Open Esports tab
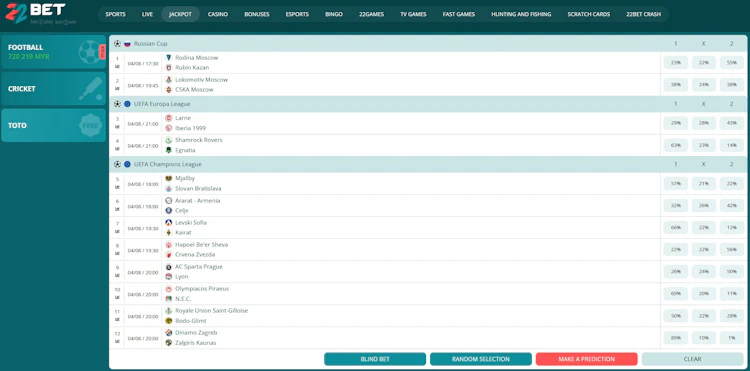Image resolution: width=750 pixels, height=371 pixels. (x=297, y=14)
